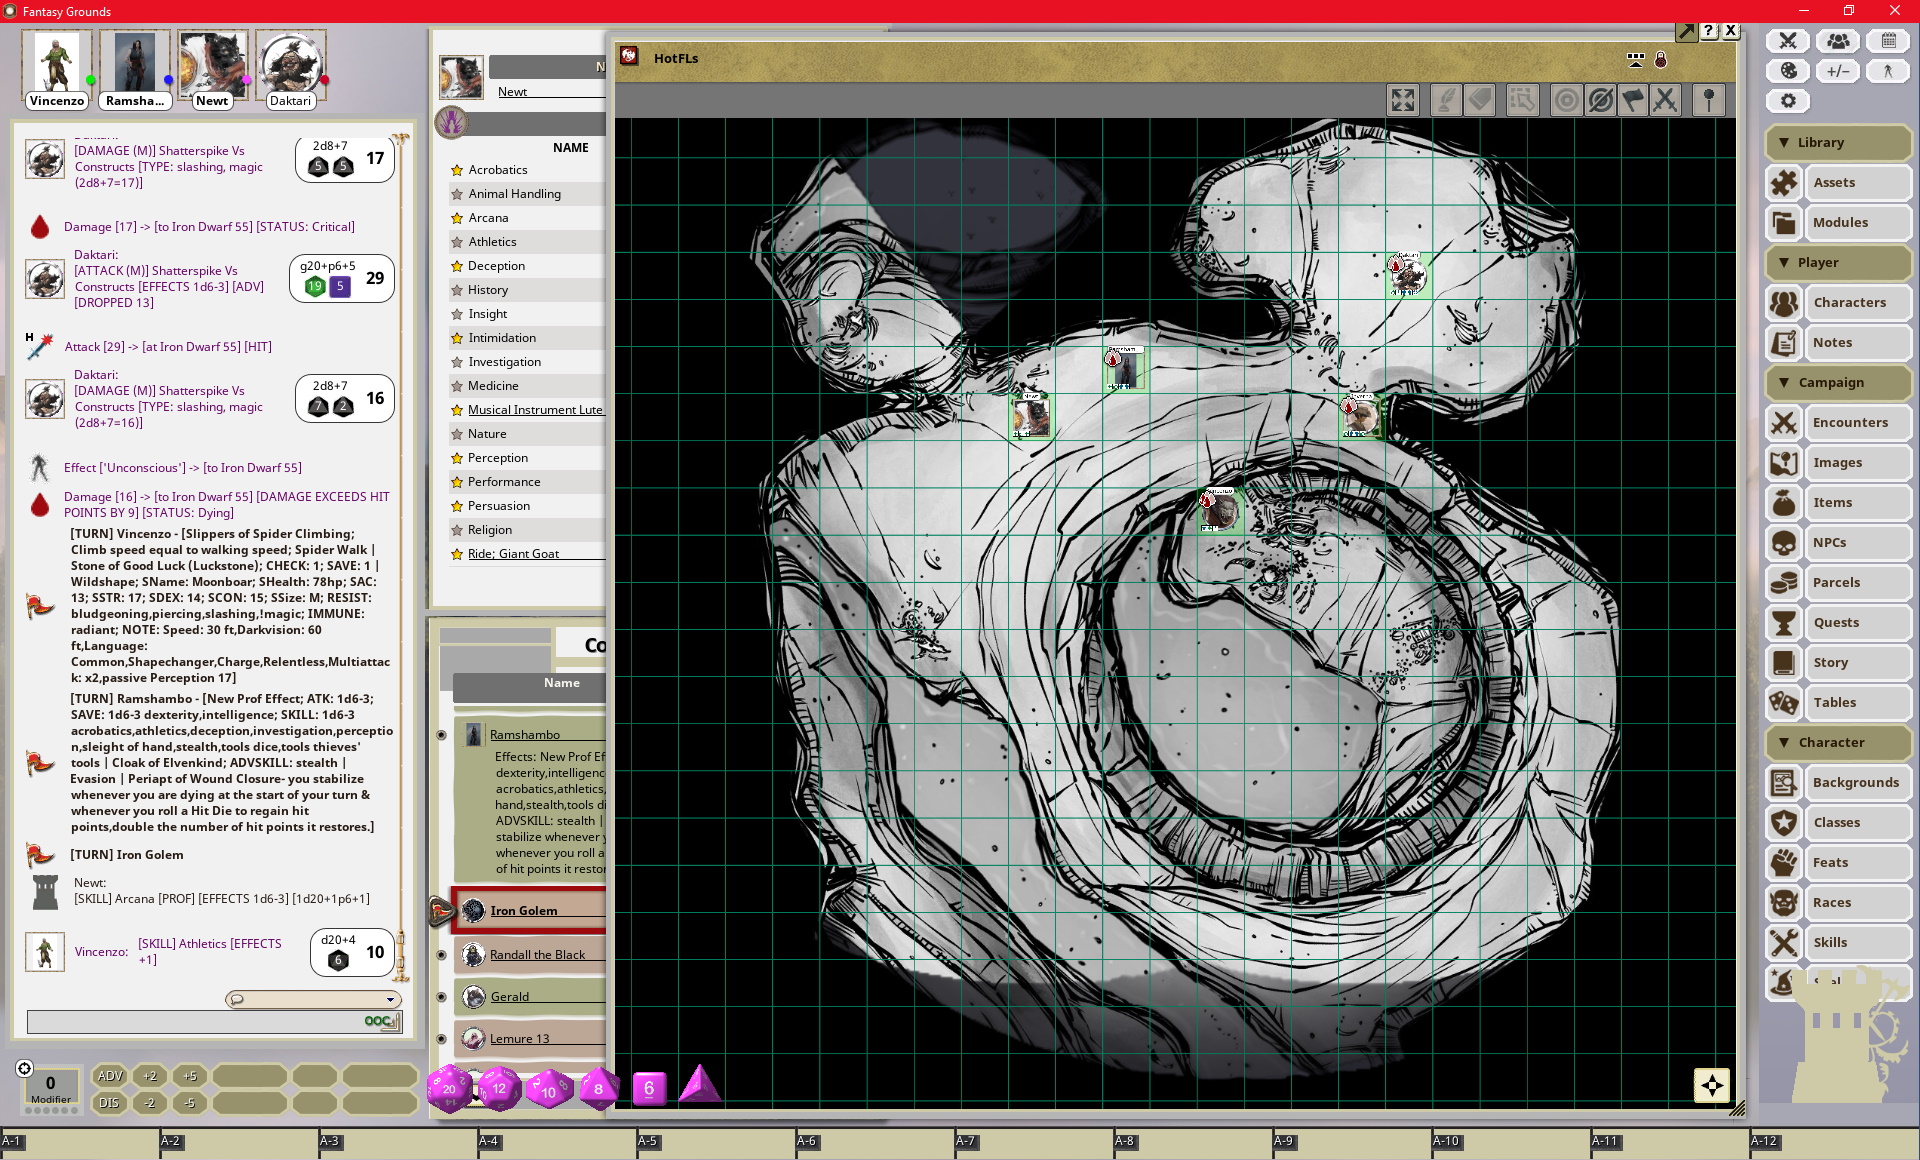Click the token layers icon beside lock
Image resolution: width=1920 pixels, height=1160 pixels.
[1636, 60]
